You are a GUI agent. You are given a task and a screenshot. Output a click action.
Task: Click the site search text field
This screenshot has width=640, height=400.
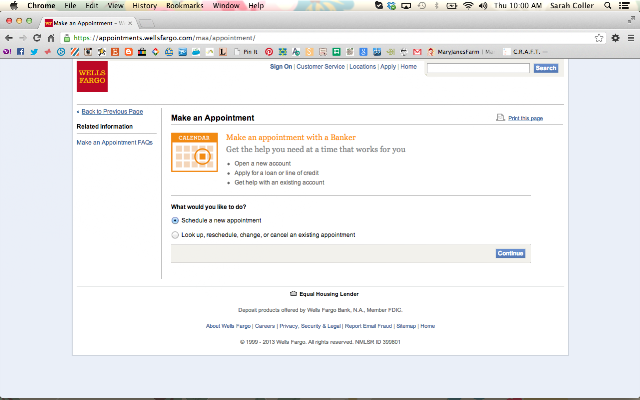coord(478,68)
